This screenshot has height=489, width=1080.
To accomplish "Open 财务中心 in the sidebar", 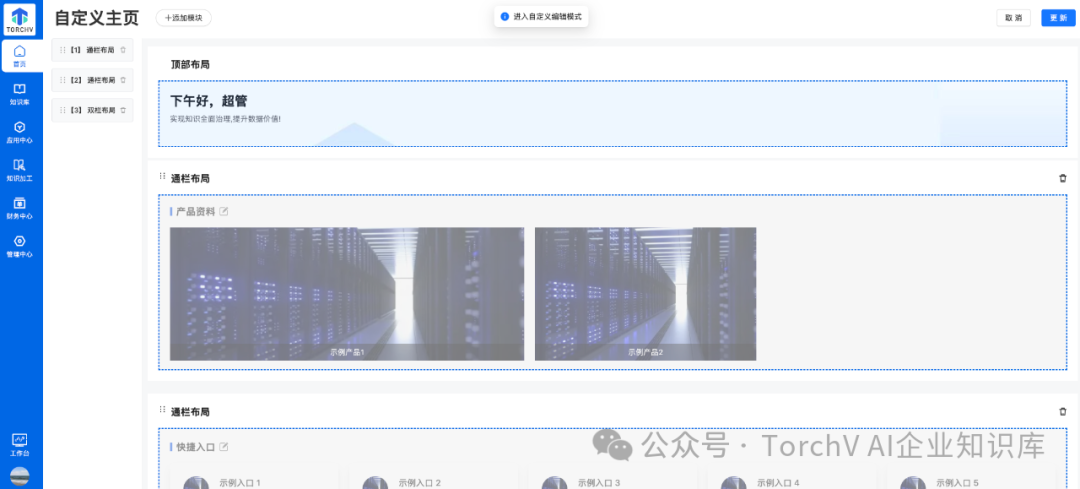I will pyautogui.click(x=20, y=208).
